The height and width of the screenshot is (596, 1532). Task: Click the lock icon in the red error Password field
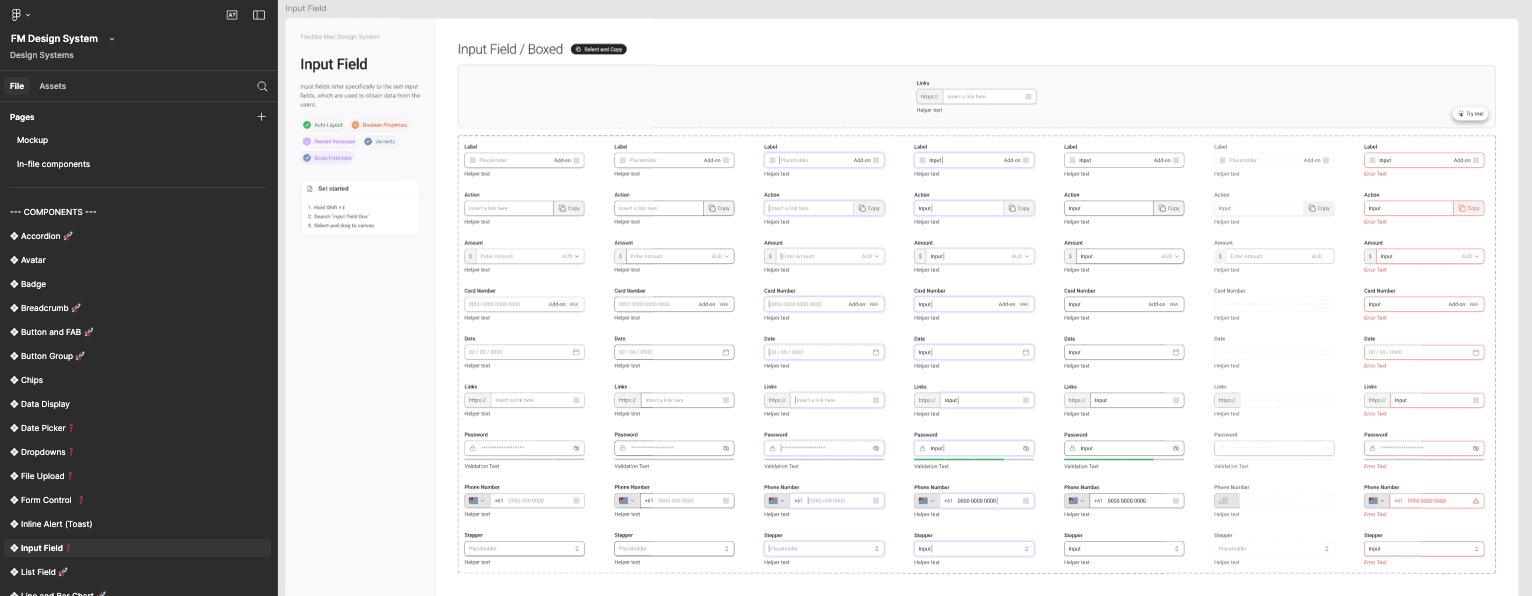(1374, 448)
